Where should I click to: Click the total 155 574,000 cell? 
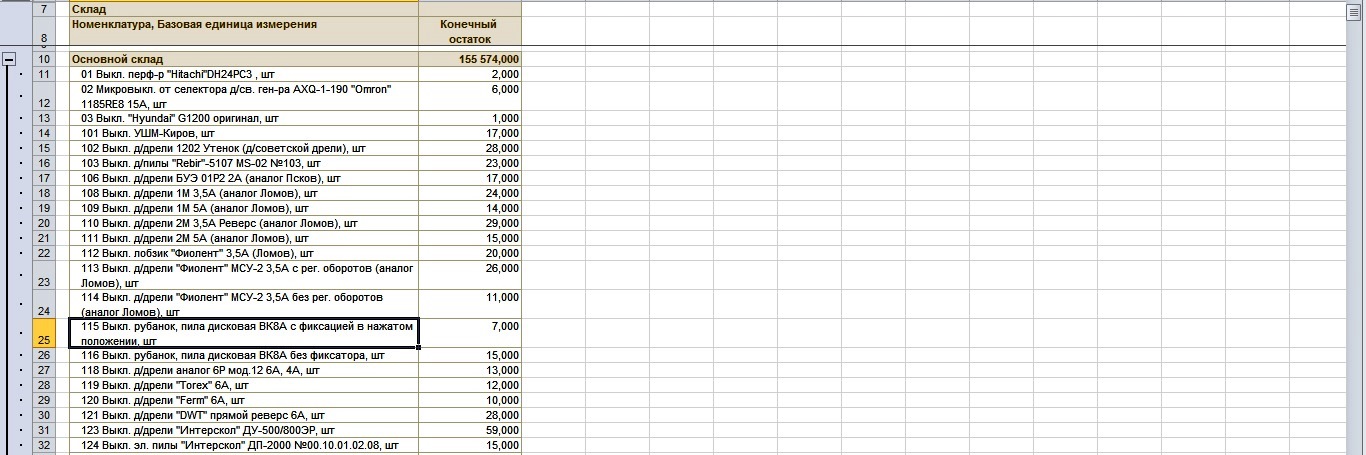pos(469,59)
